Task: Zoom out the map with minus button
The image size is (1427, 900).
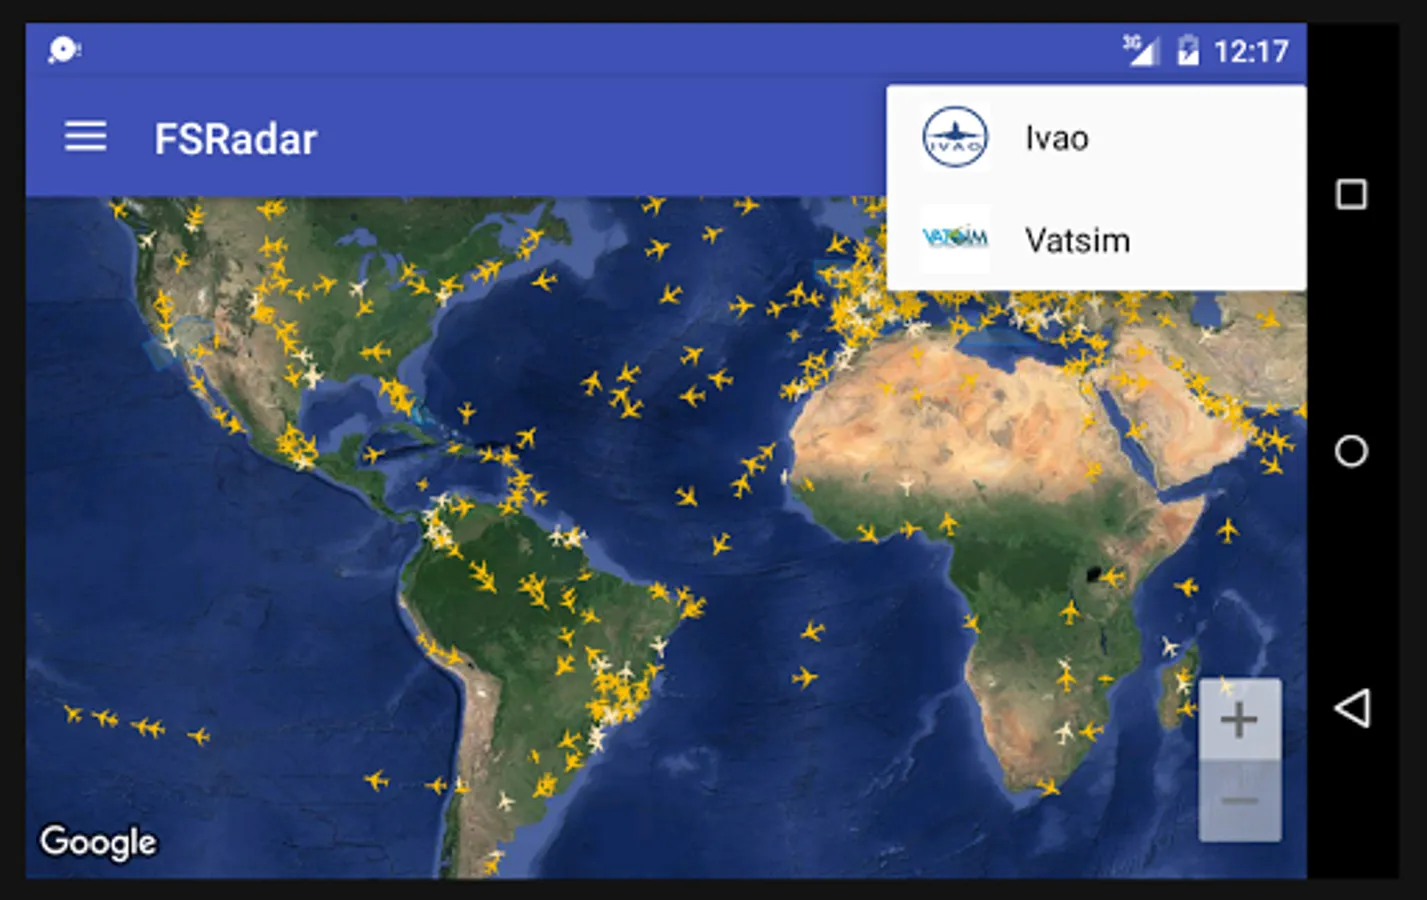Action: [1239, 800]
